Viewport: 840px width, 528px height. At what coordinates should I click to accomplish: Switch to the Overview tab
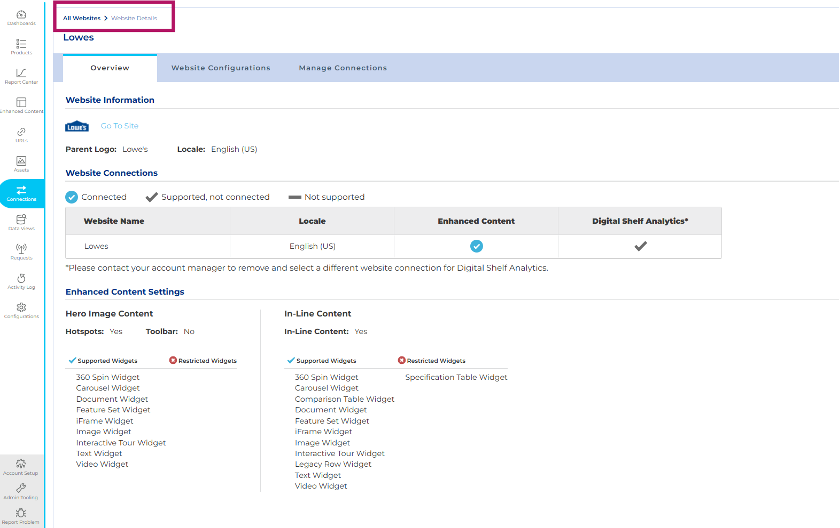coord(110,68)
